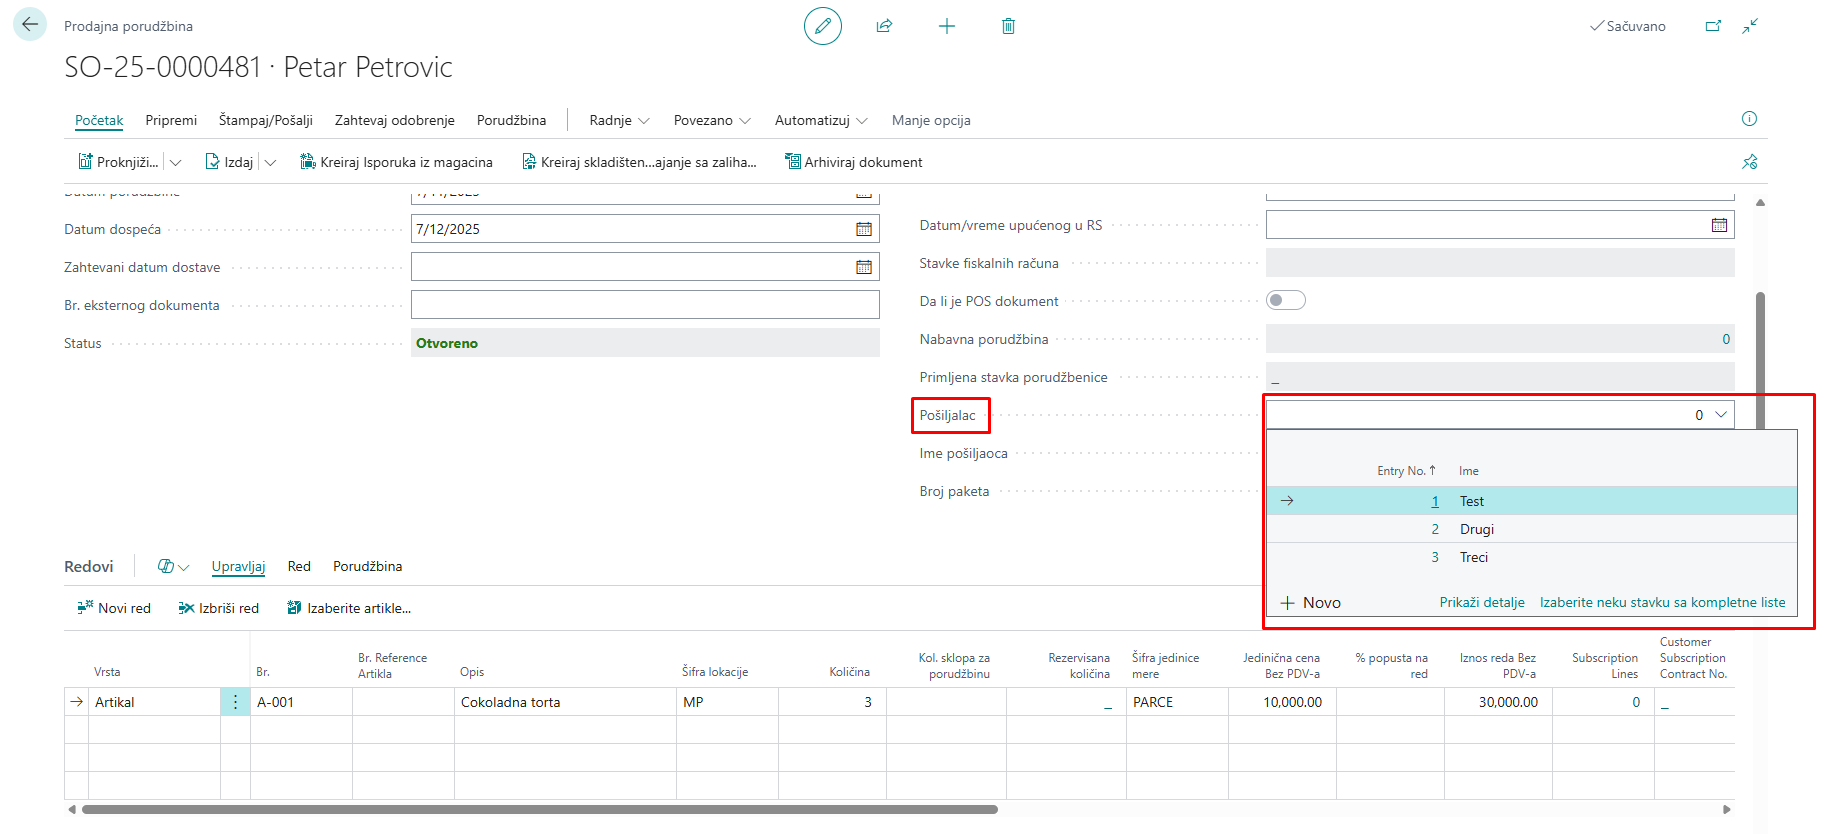Toggle Da li je POS dokument
This screenshot has height=834, width=1833.
tap(1286, 301)
